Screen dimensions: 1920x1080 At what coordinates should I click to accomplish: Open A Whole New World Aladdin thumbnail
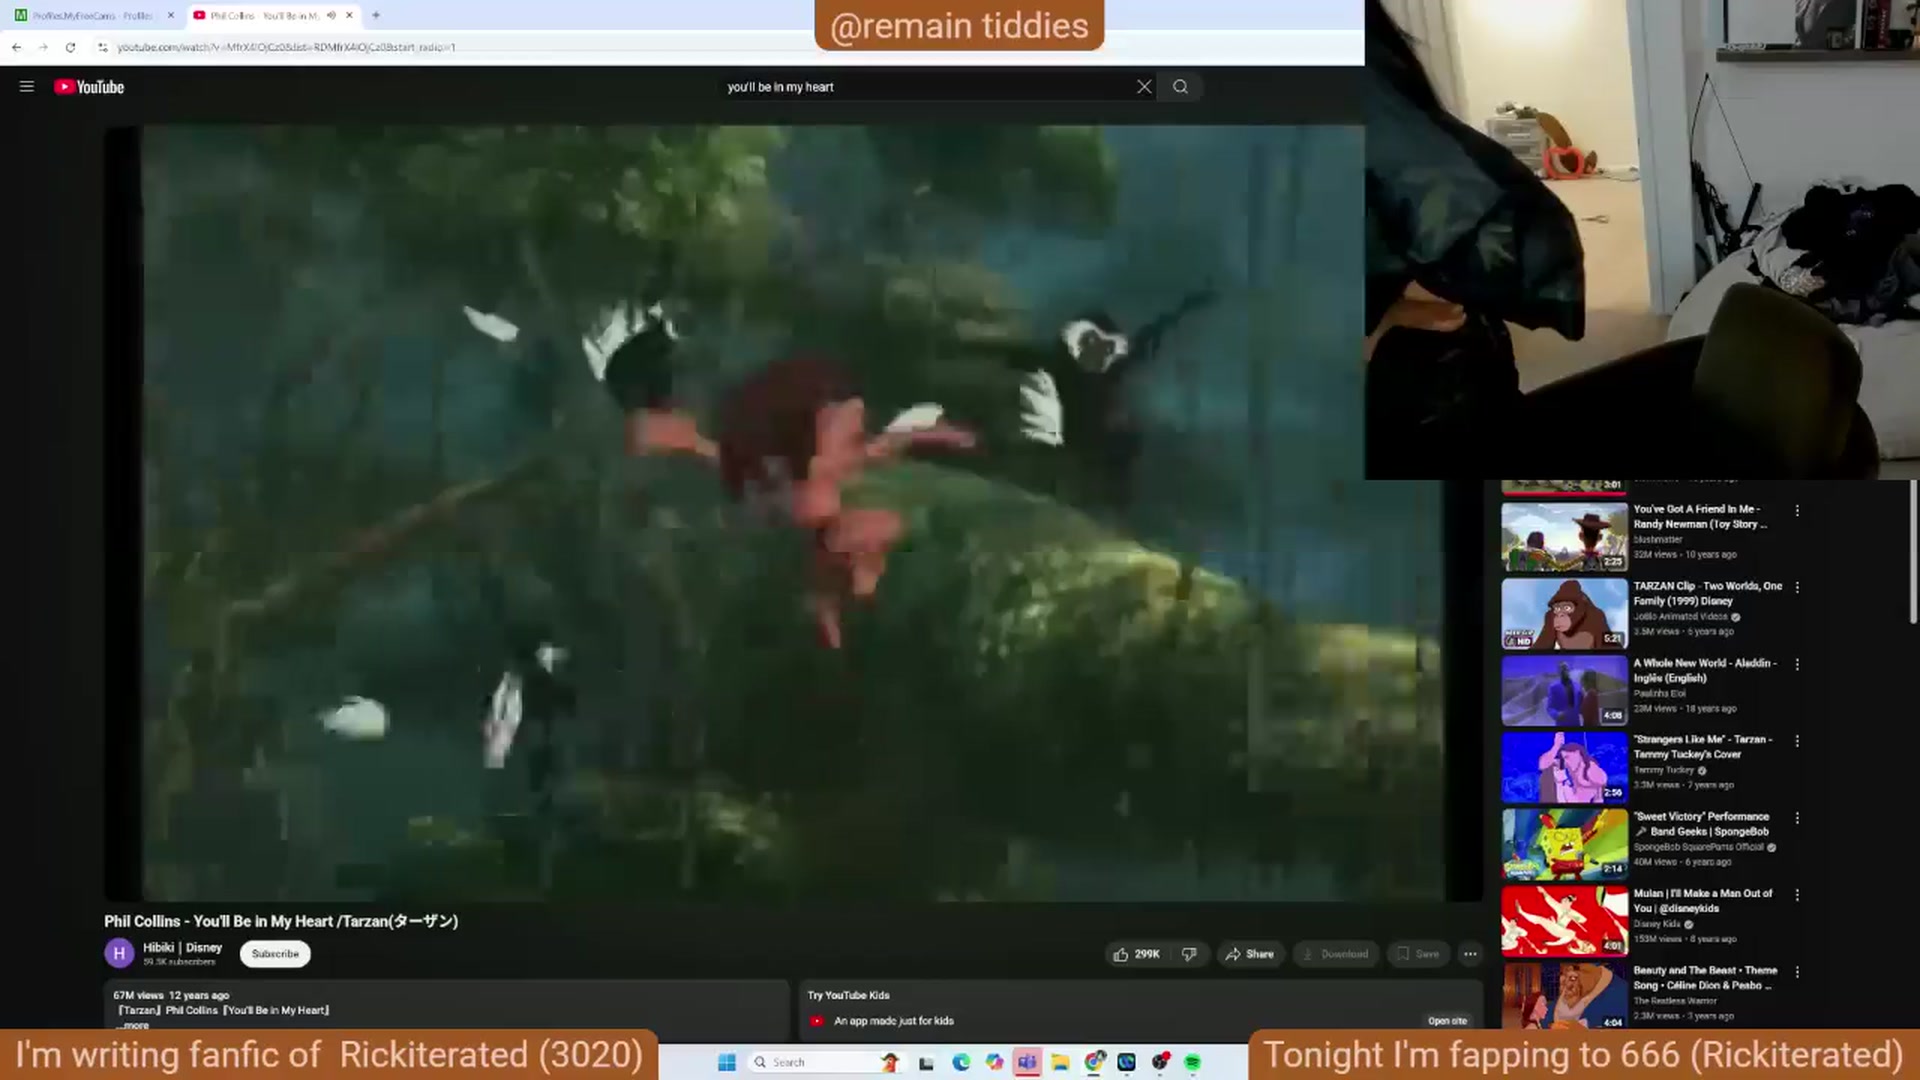click(x=1564, y=691)
